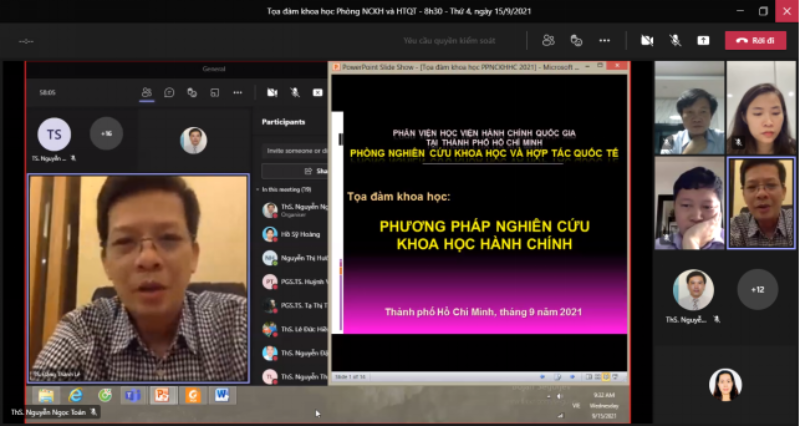Click share content icon beside Rời đi

tap(703, 41)
